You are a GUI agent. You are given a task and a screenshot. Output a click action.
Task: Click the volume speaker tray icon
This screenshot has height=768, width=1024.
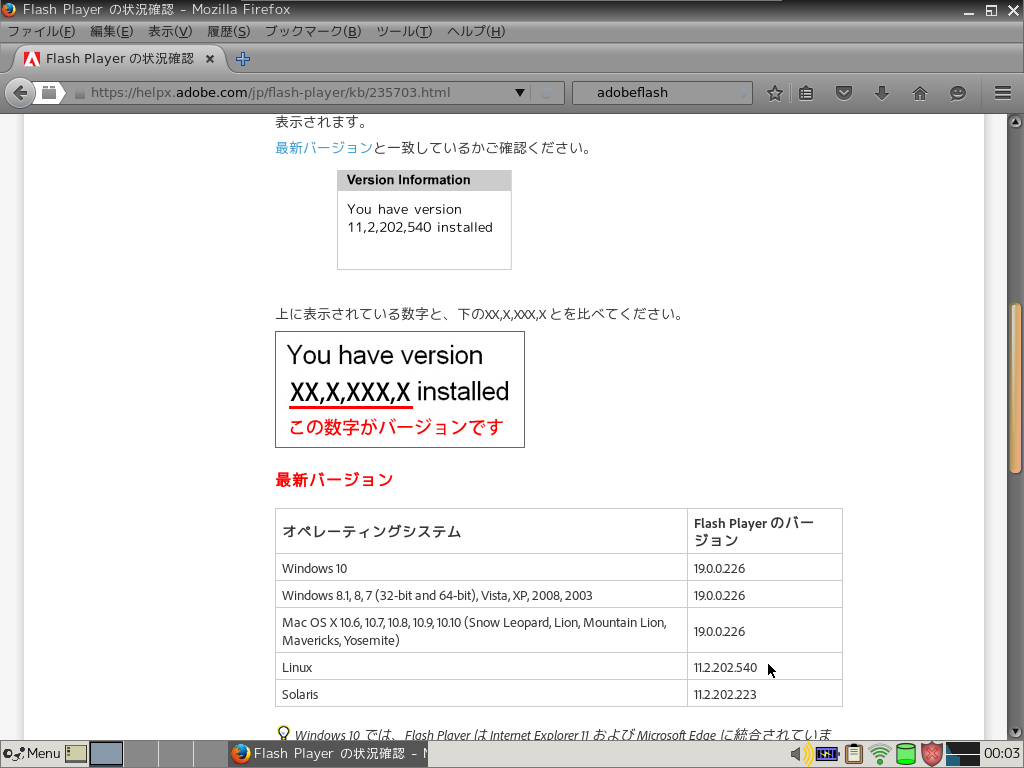[800, 754]
